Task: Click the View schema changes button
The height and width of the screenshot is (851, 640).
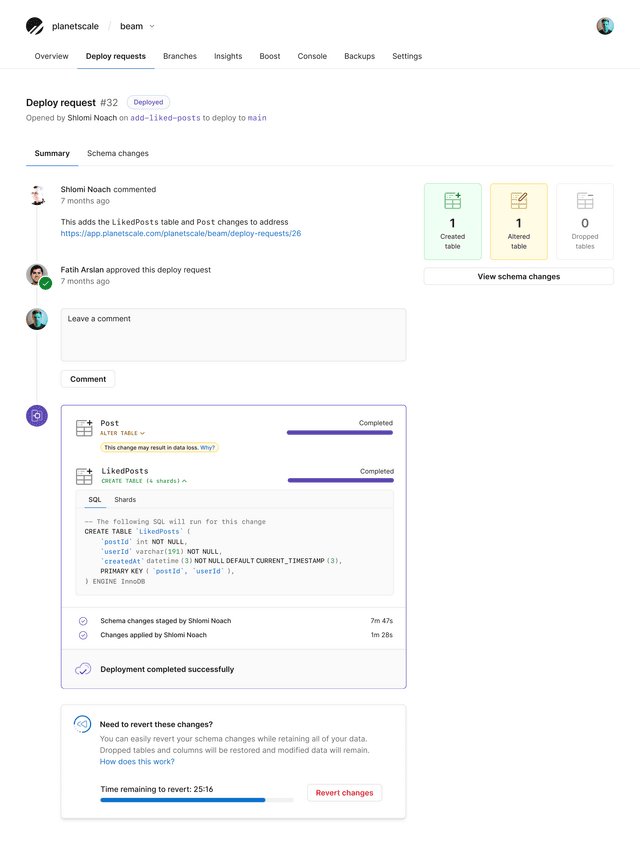Action: point(518,276)
